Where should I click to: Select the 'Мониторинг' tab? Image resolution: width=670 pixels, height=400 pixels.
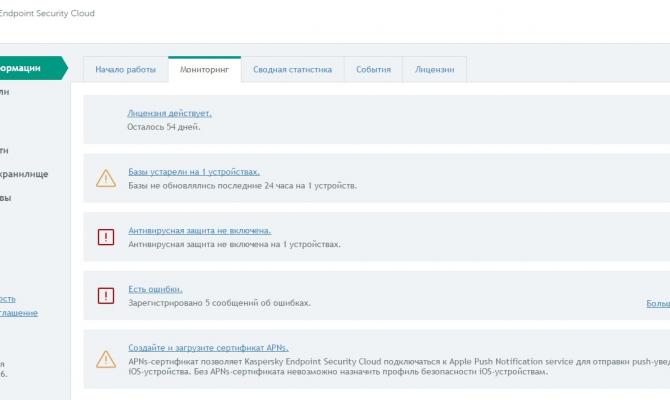click(x=204, y=70)
